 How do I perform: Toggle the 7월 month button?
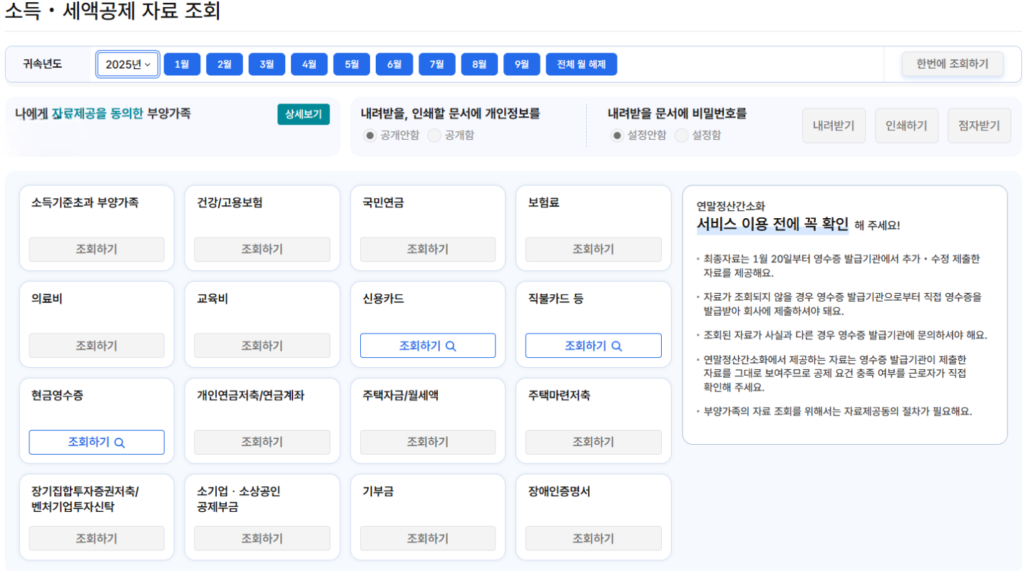pyautogui.click(x=436, y=64)
